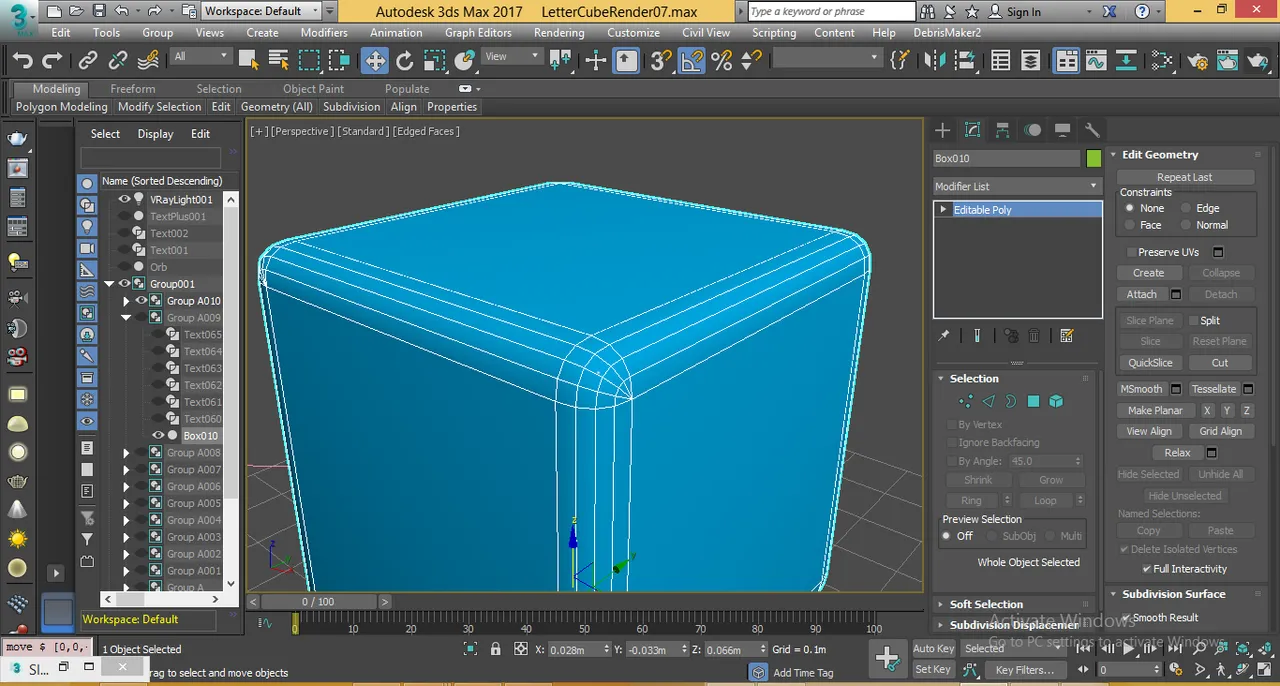Image resolution: width=1280 pixels, height=686 pixels.
Task: Click the Render Production teapot icon
Action: 1257,61
